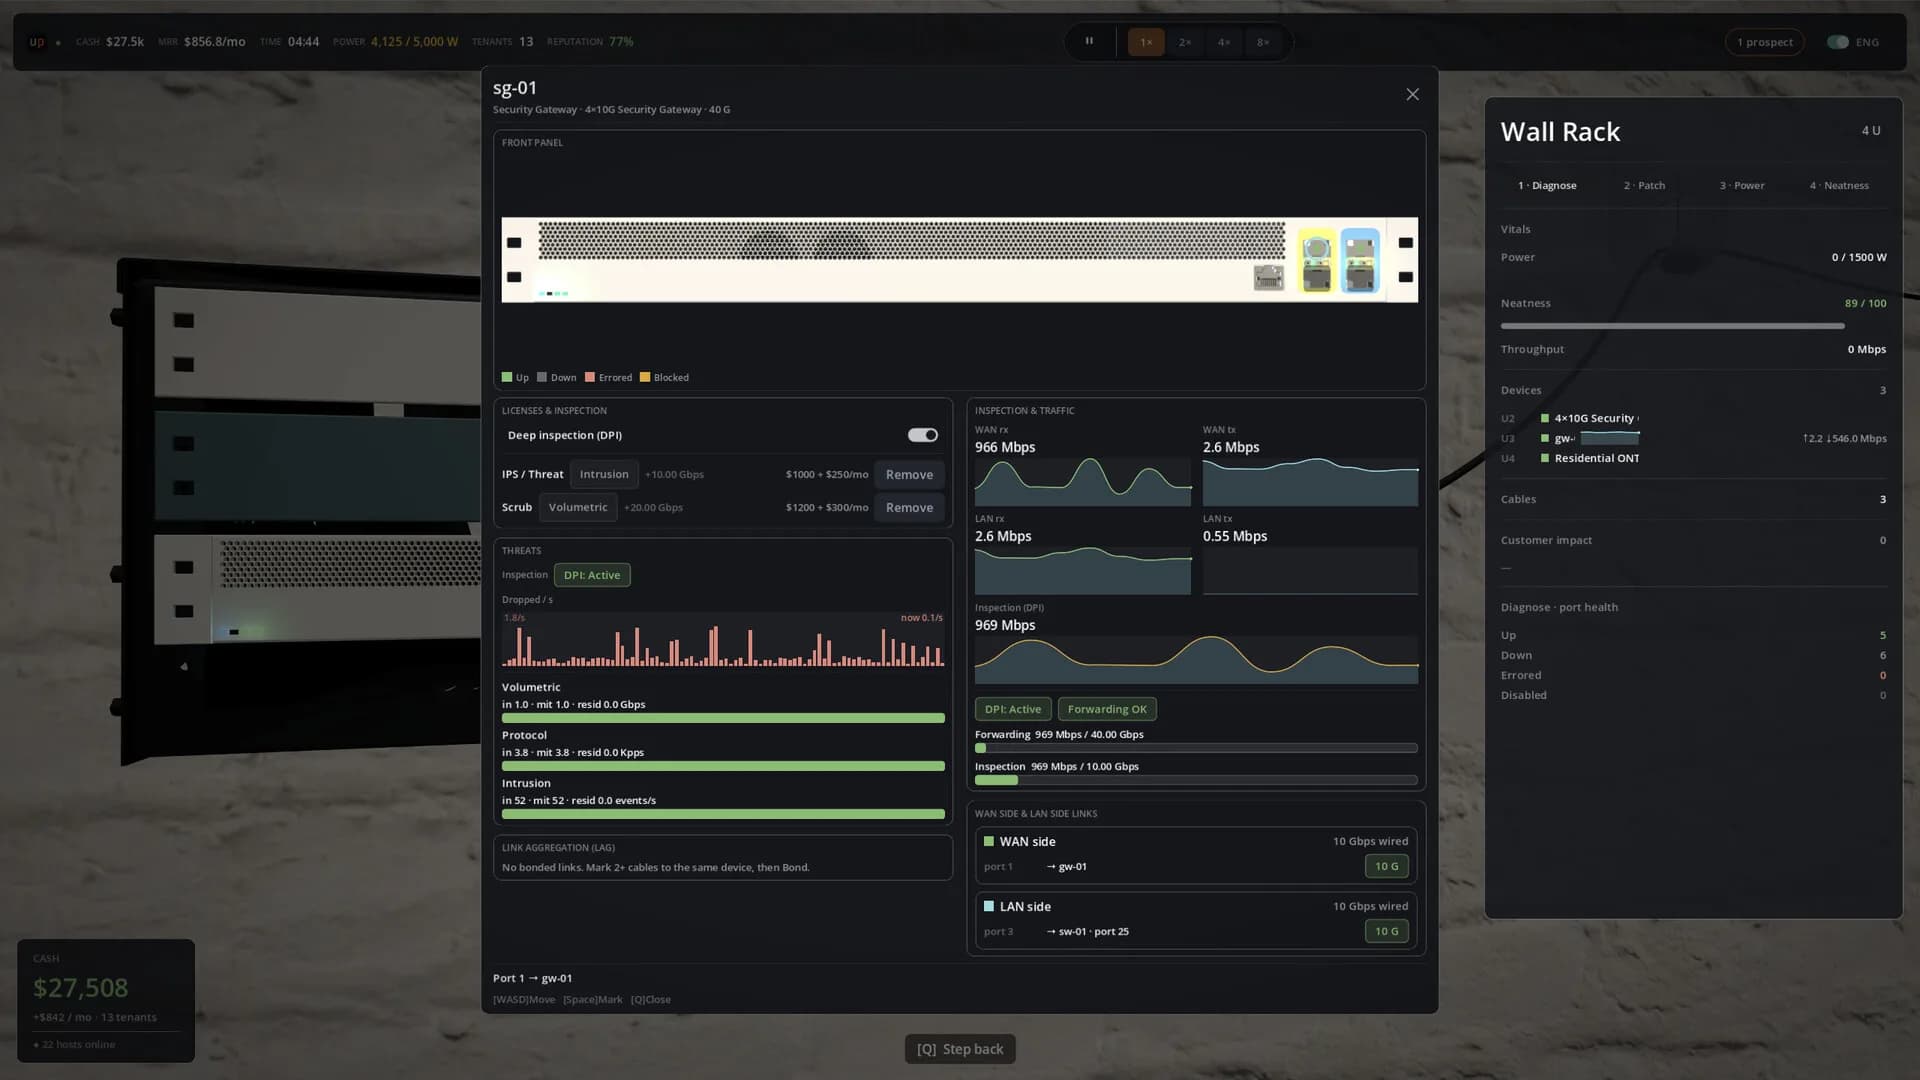Viewport: 1920px width, 1080px height.
Task: Click the [Q]Close shortcut hint
Action: (x=651, y=999)
